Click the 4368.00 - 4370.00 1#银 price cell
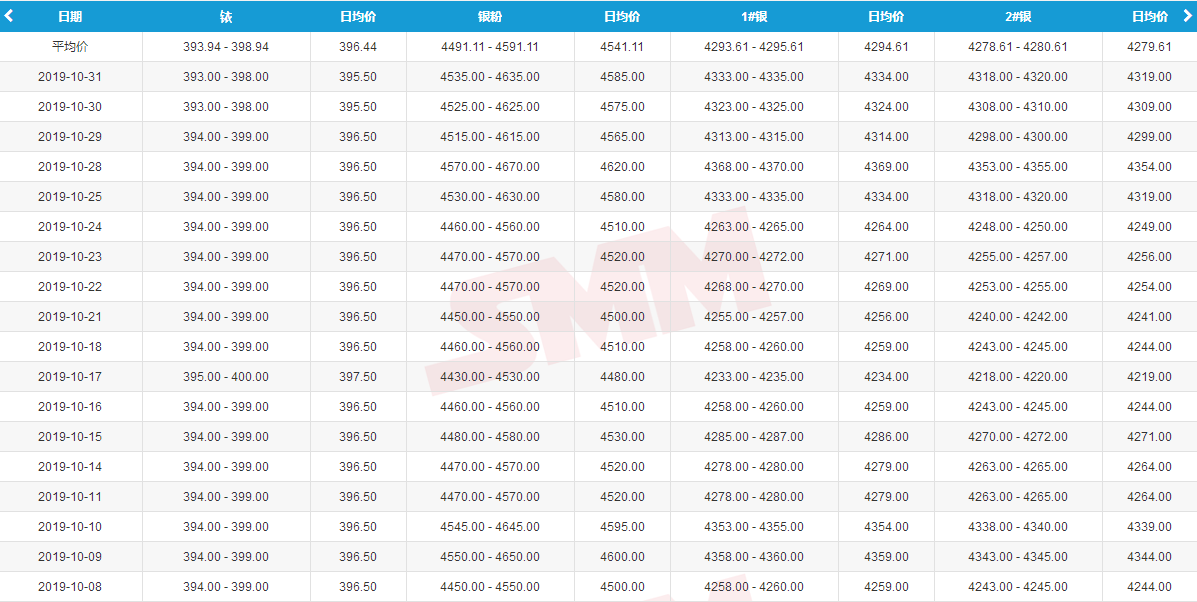This screenshot has height=602, width=1197. (x=753, y=167)
